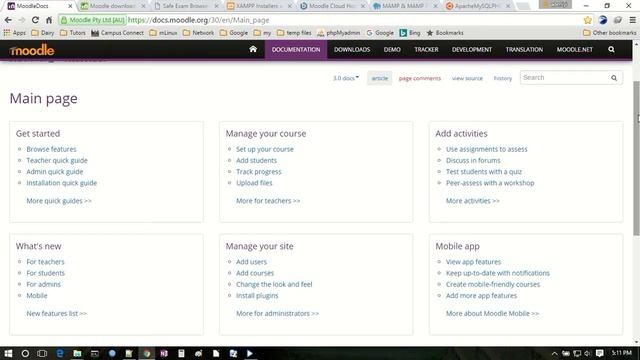This screenshot has height=360, width=640.
Task: Click the browser address bar
Action: coord(318,20)
